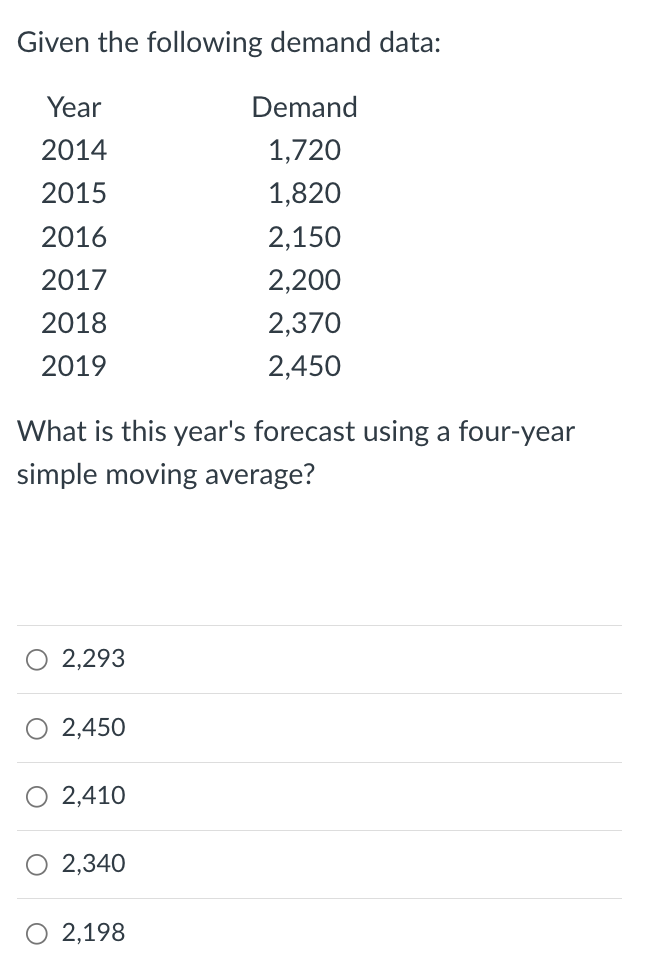648x970 pixels.
Task: Select the radio button for 2,293
Action: (36, 659)
